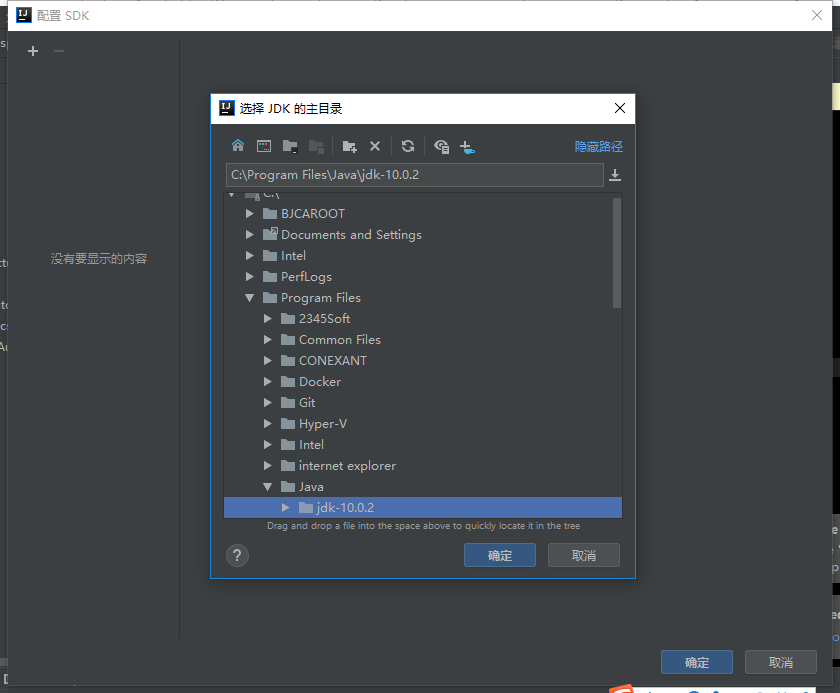The image size is (840, 693).
Task: Click 取消 in the JDK directory dialog
Action: 584,555
